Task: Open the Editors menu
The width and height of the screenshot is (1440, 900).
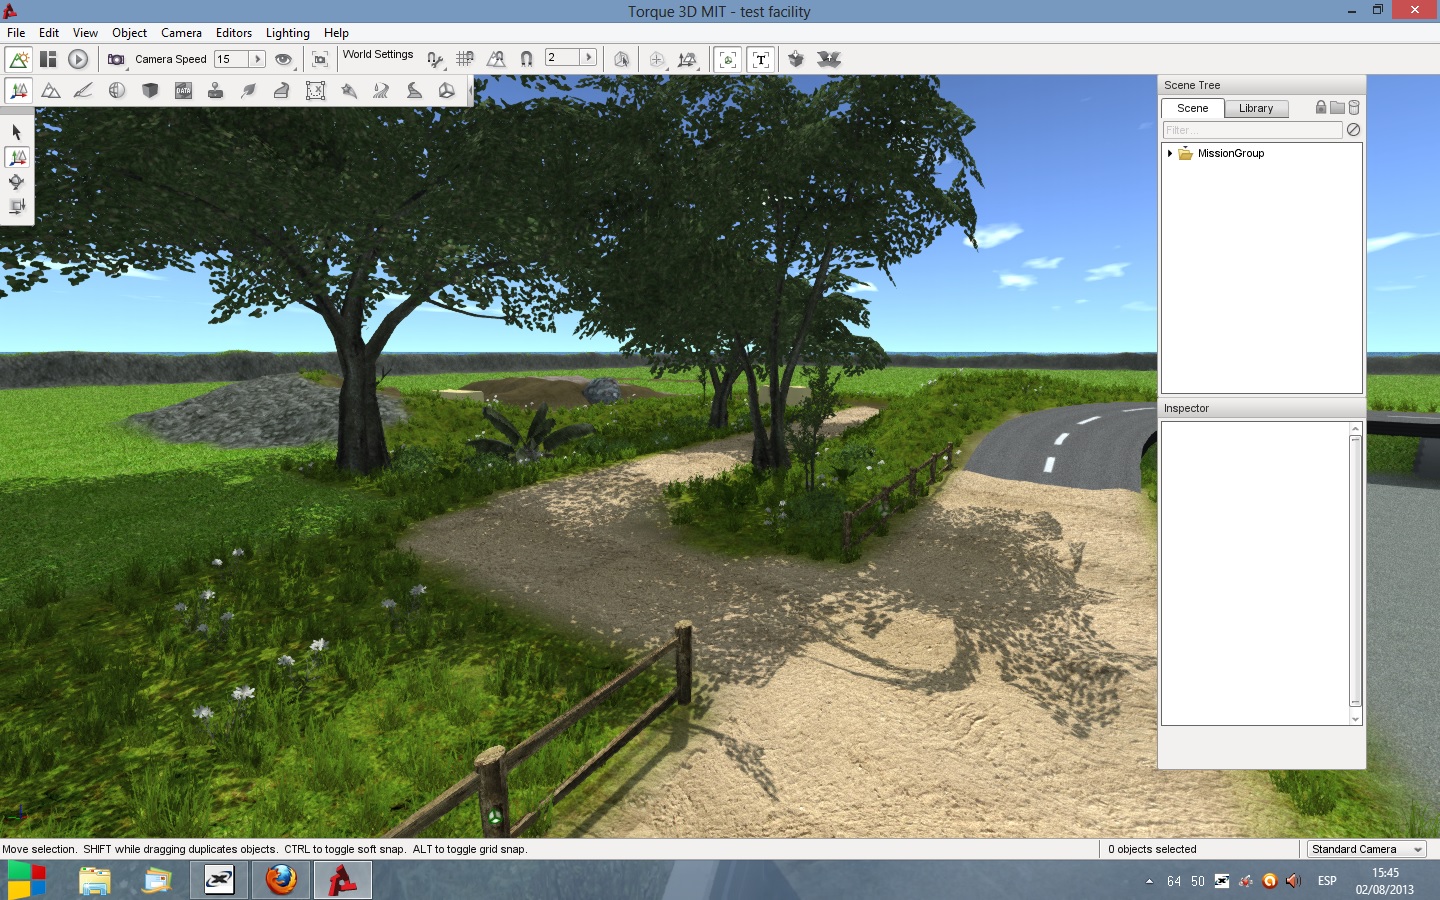Action: pos(234,33)
